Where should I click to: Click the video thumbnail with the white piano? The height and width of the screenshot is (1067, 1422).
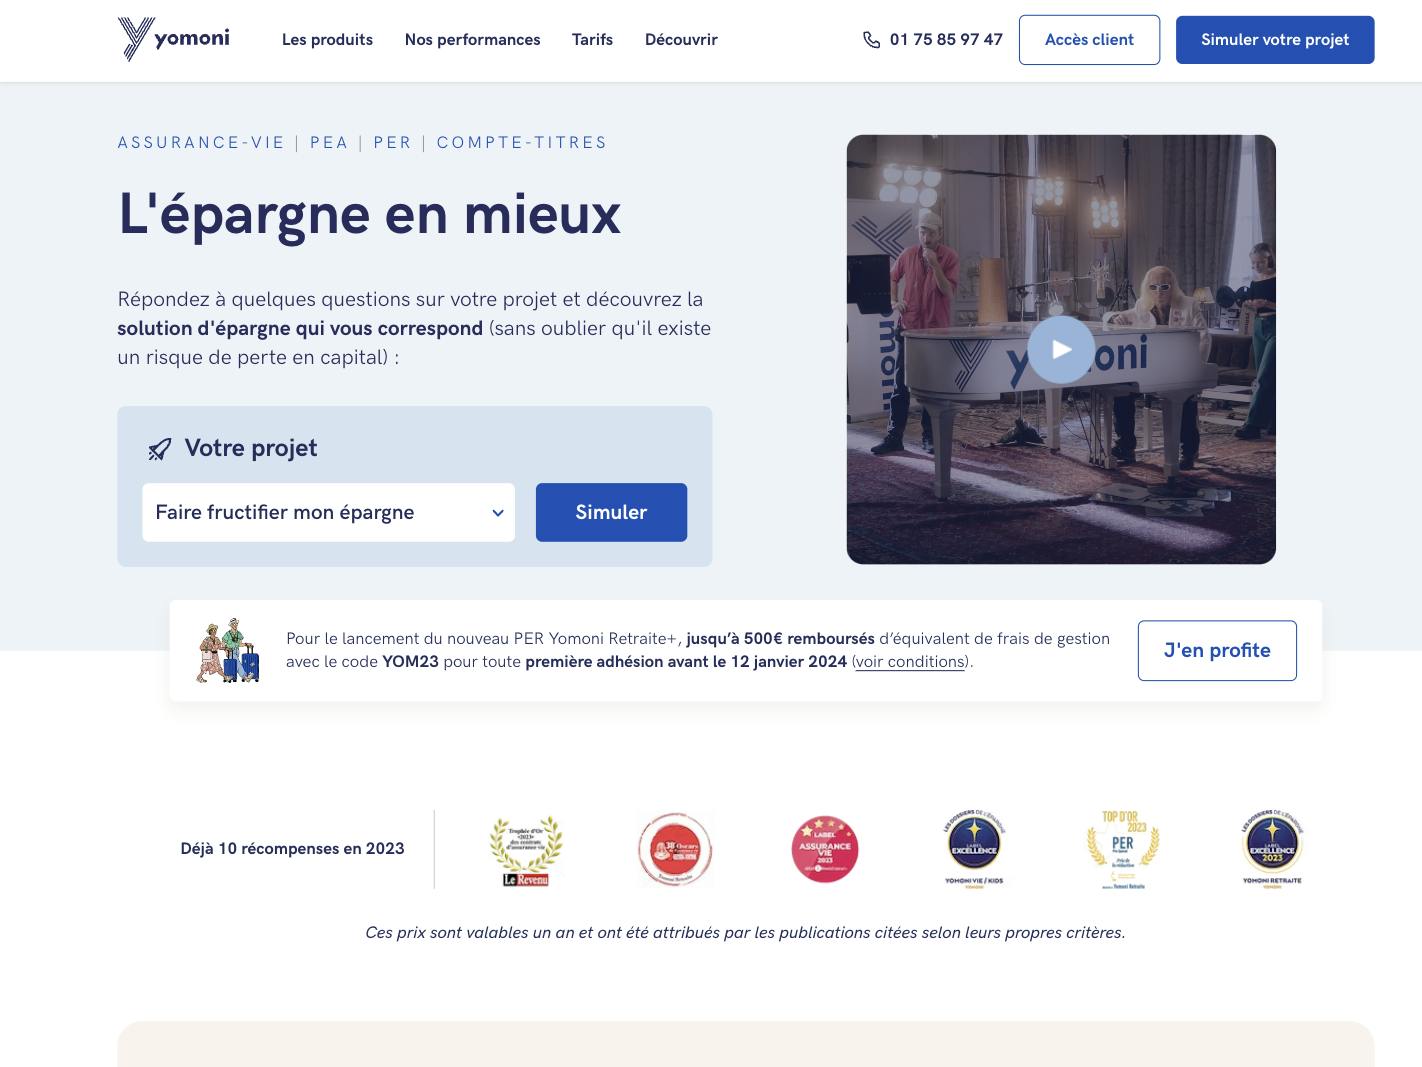click(1061, 349)
